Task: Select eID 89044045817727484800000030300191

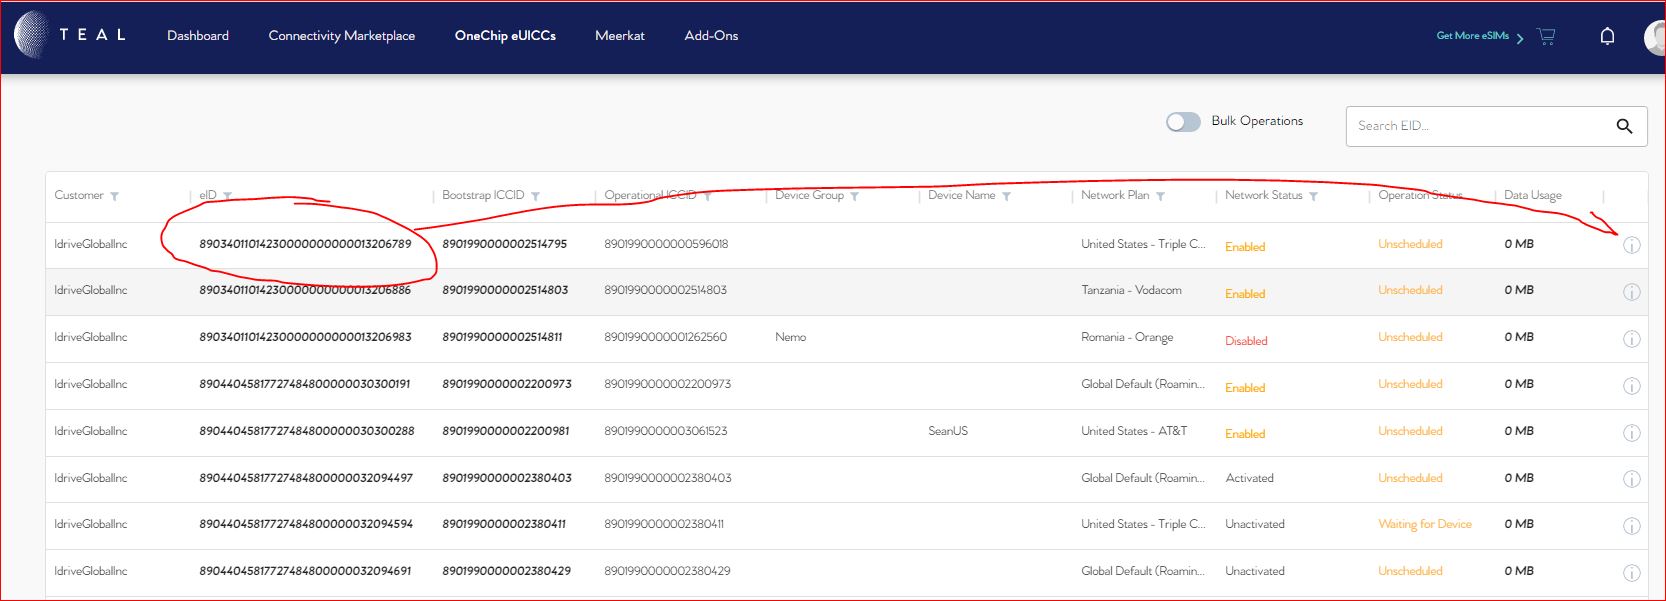Action: (304, 384)
